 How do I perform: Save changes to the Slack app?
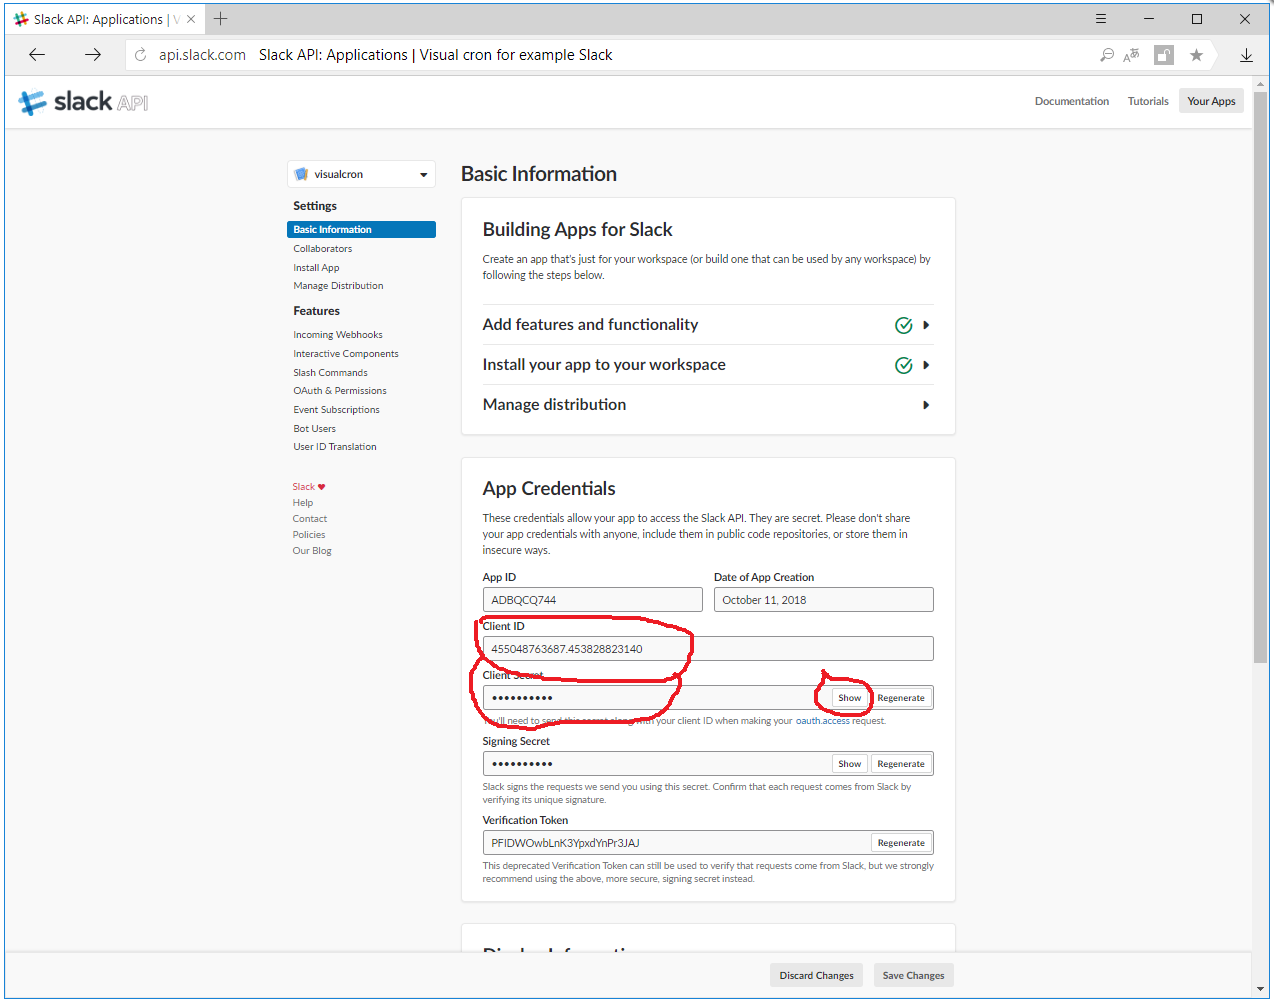pos(912,974)
